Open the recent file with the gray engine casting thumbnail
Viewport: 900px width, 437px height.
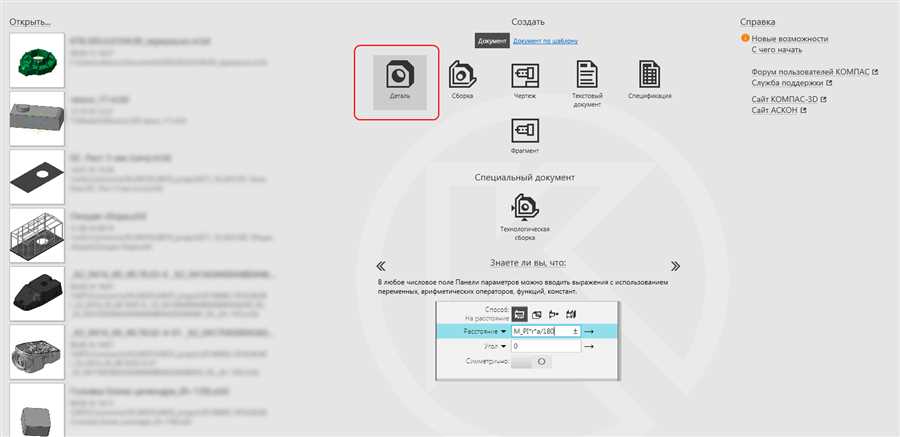[37, 352]
